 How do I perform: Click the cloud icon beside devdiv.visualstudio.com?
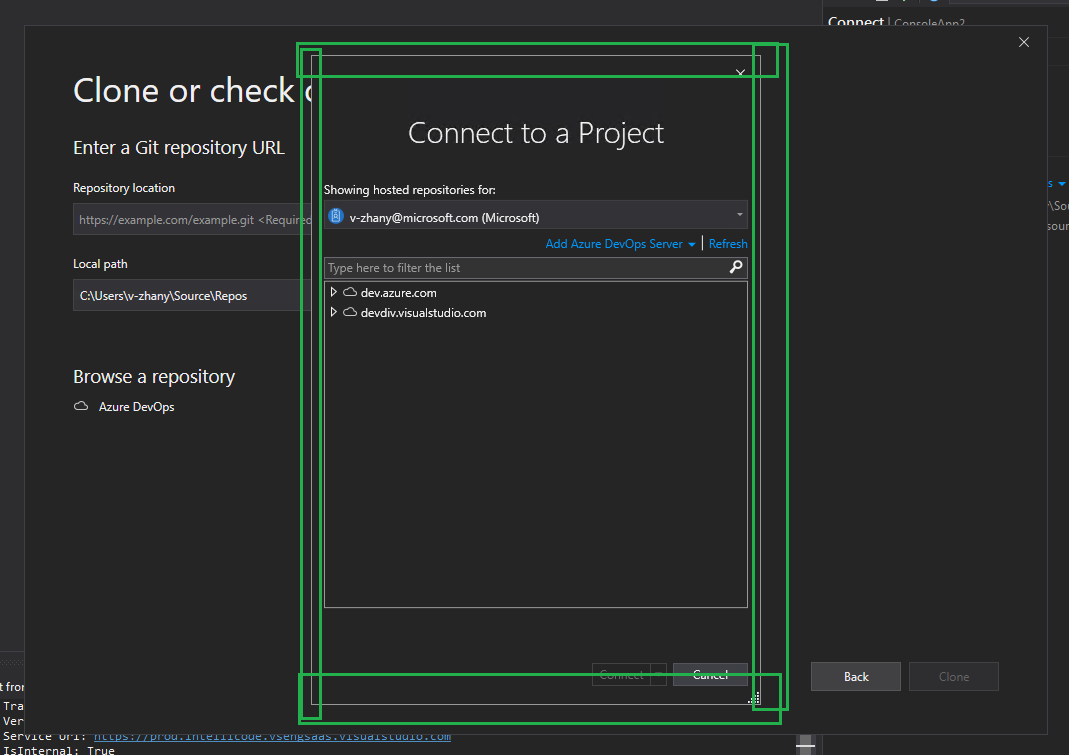[x=349, y=312]
